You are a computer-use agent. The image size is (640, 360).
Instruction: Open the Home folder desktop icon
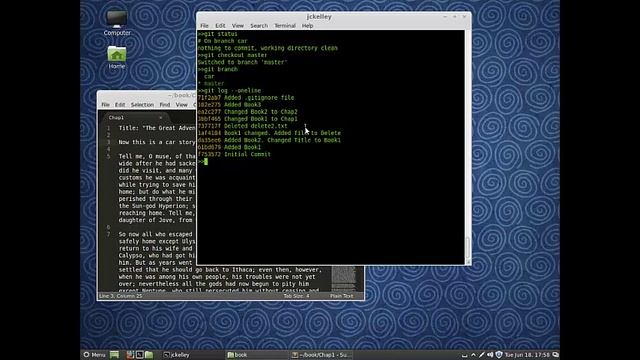point(117,57)
